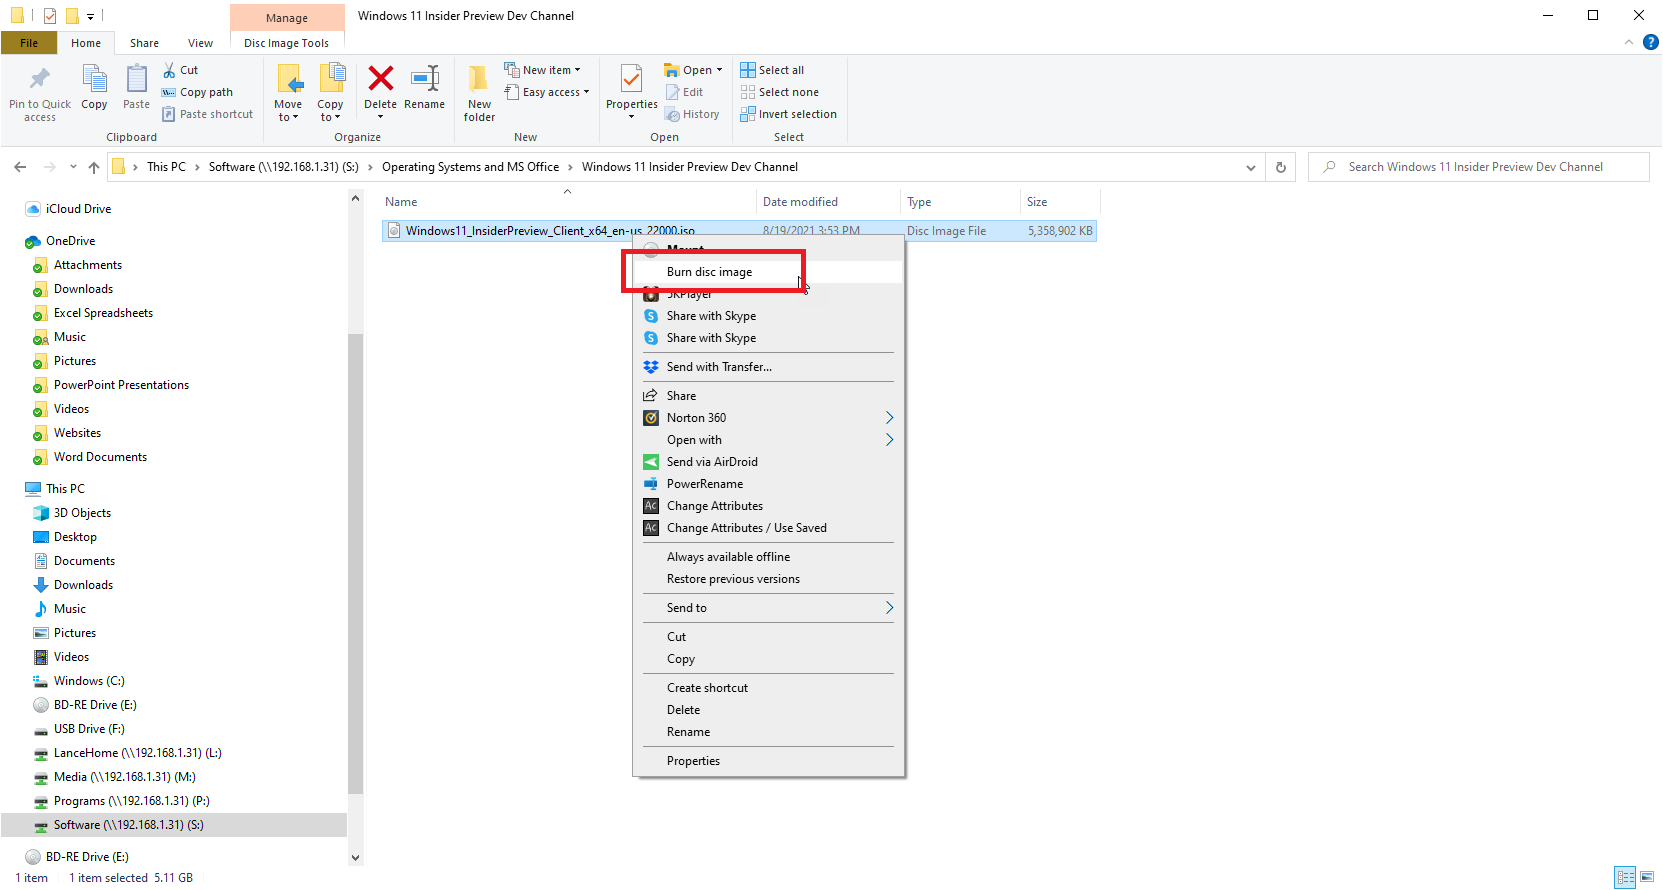Sort by Date modified column header
The height and width of the screenshot is (890, 1663).
click(x=827, y=202)
